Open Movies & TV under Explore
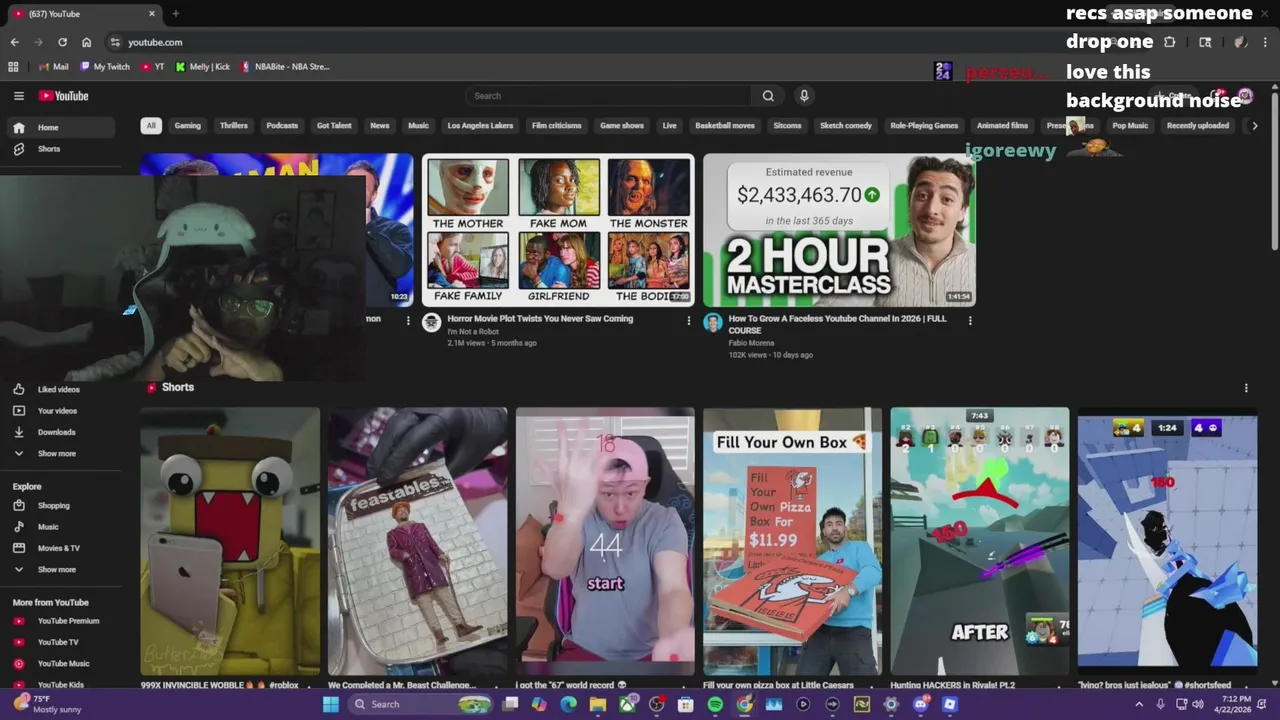 60,548
